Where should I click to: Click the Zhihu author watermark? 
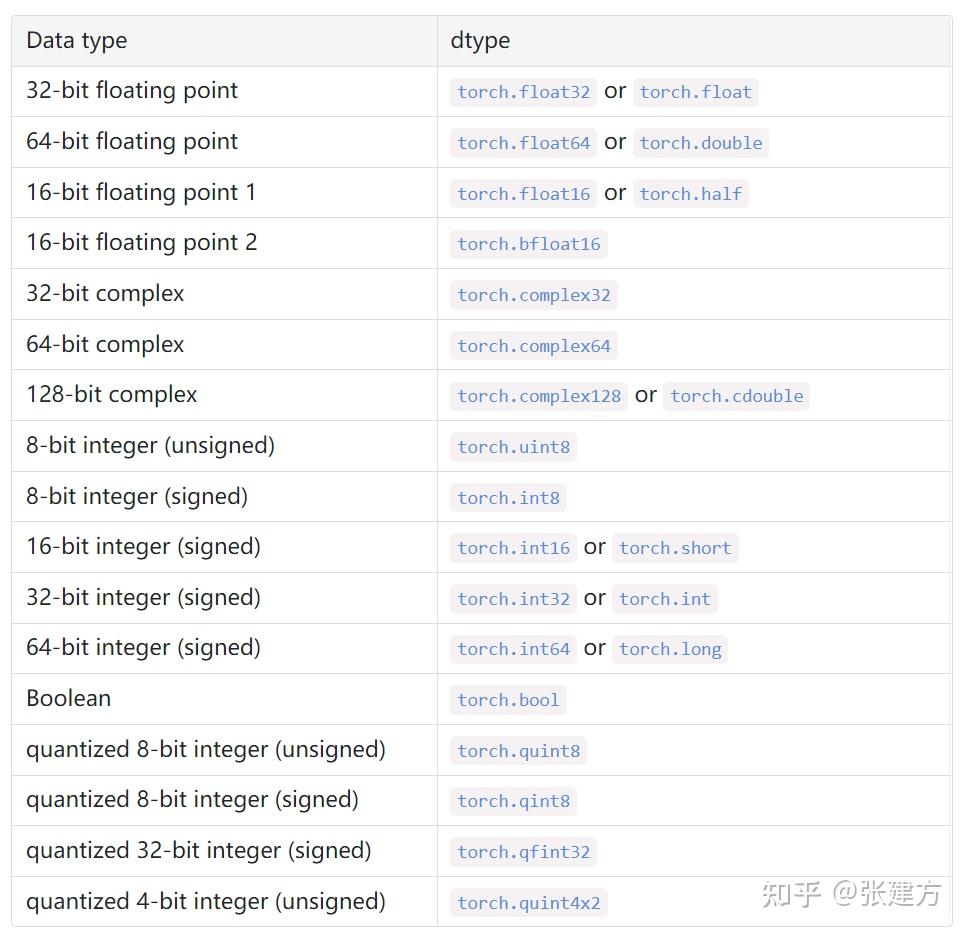(851, 893)
